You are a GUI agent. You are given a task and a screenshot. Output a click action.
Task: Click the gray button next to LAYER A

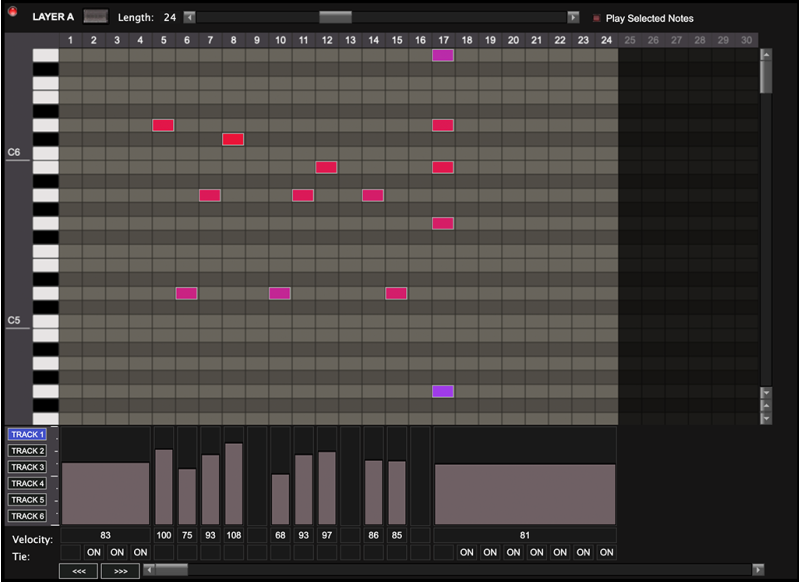(96, 17)
